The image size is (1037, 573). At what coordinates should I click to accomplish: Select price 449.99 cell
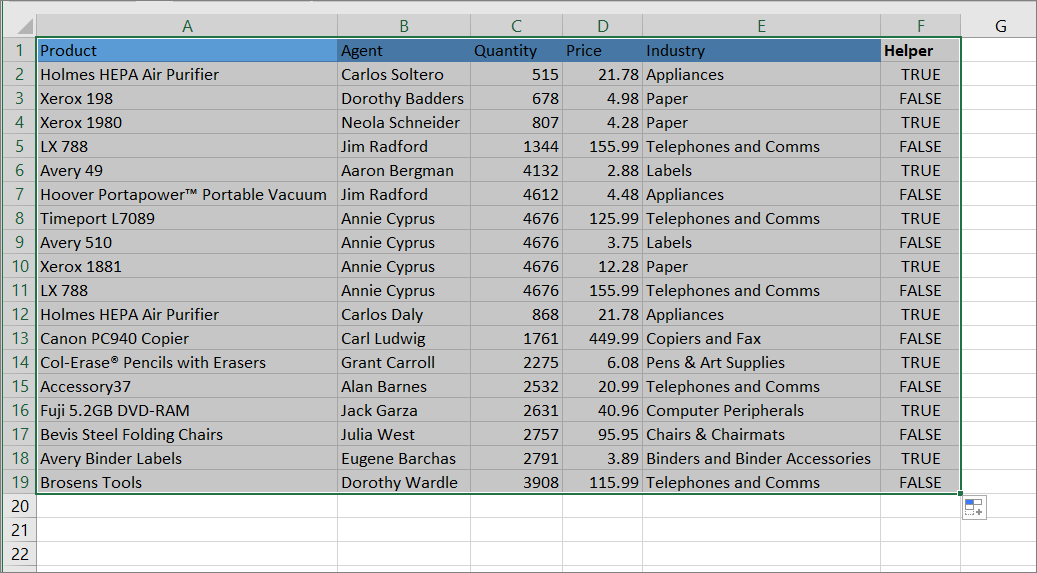[602, 338]
